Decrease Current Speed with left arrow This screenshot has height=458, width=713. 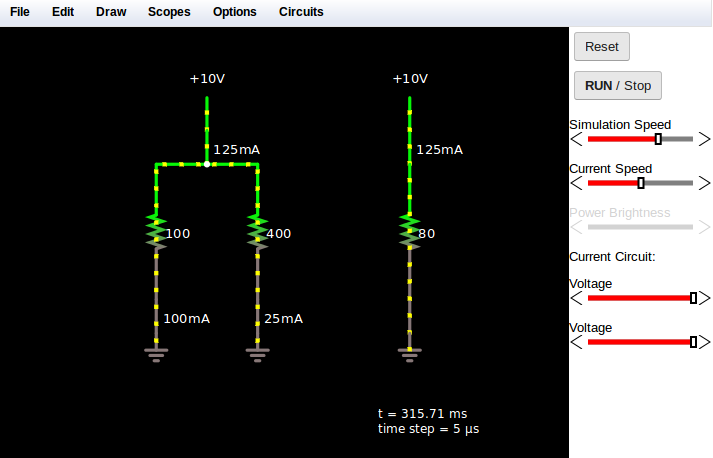(x=577, y=183)
